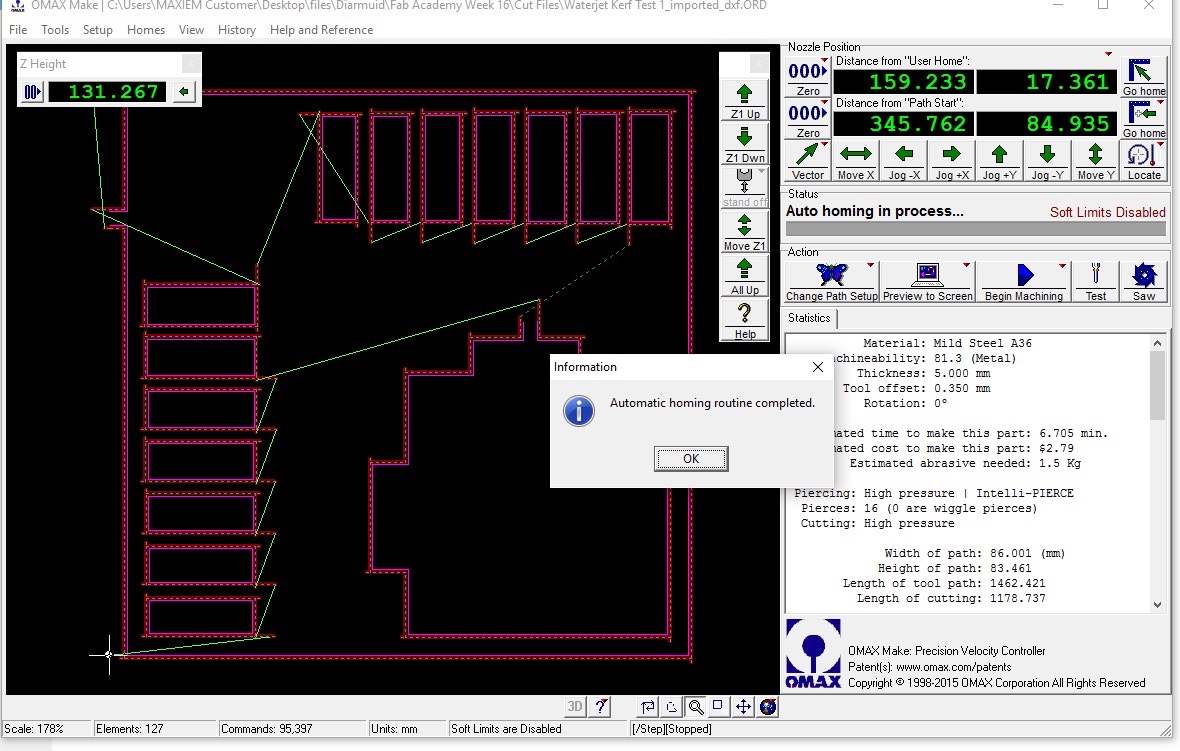The image size is (1180, 751).
Task: Open dropdown arrow on User Home Zero button
Action: [x=824, y=61]
